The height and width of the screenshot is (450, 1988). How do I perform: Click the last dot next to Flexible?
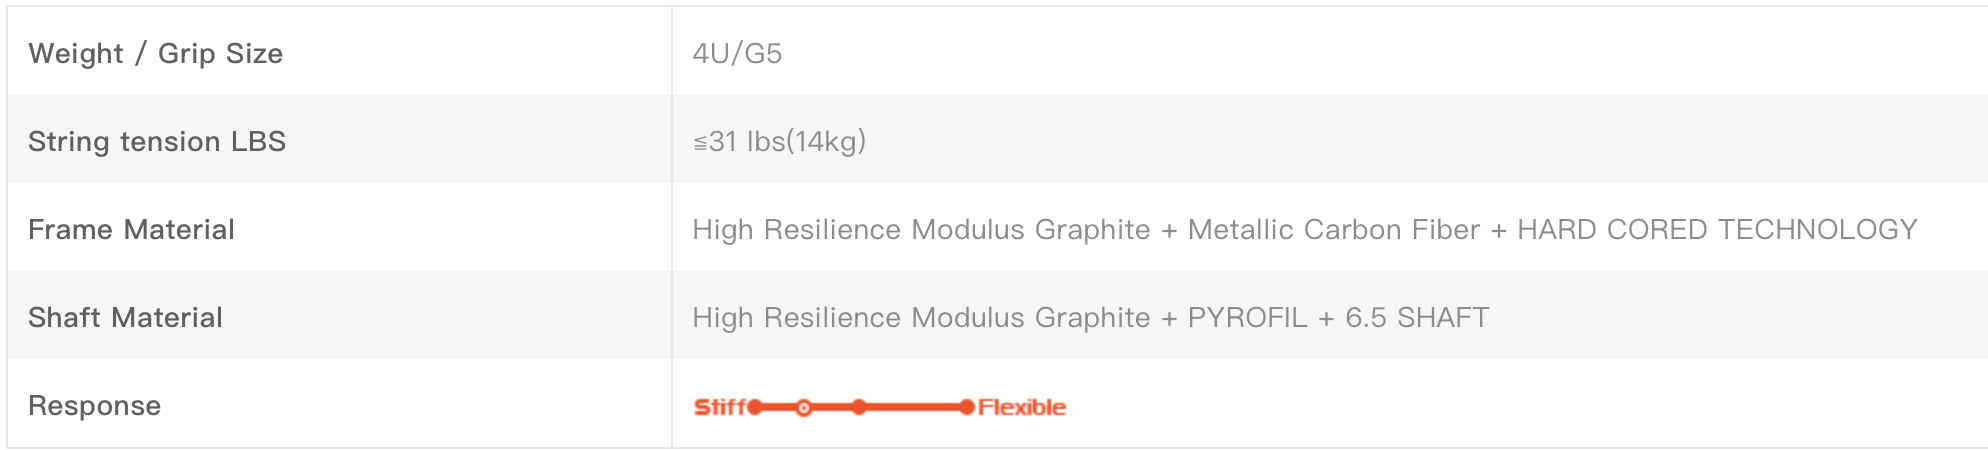coord(966,407)
